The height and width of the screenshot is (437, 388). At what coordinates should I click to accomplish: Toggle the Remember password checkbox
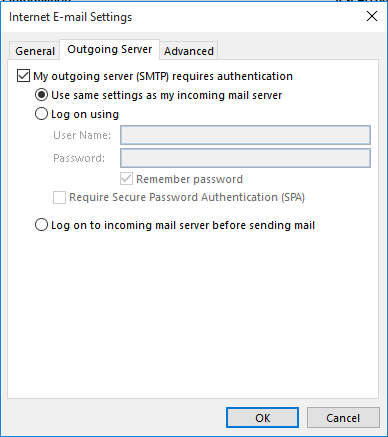coord(126,179)
